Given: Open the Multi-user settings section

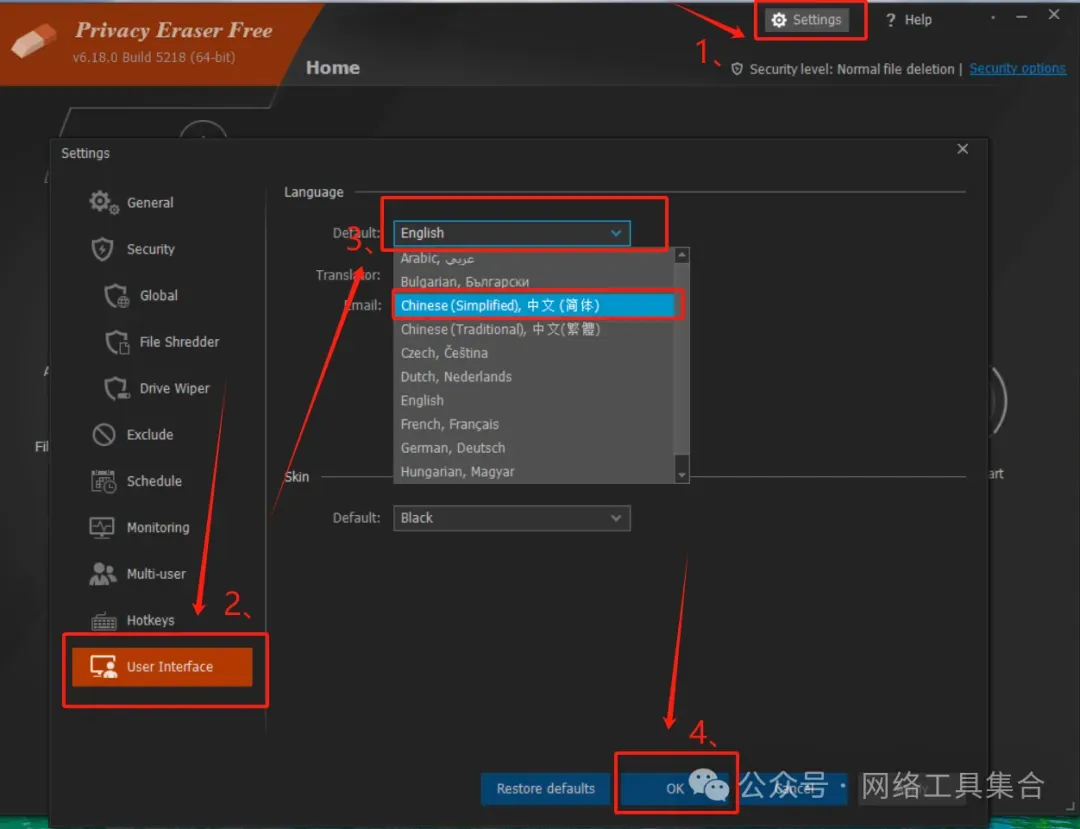Looking at the screenshot, I should tap(156, 574).
